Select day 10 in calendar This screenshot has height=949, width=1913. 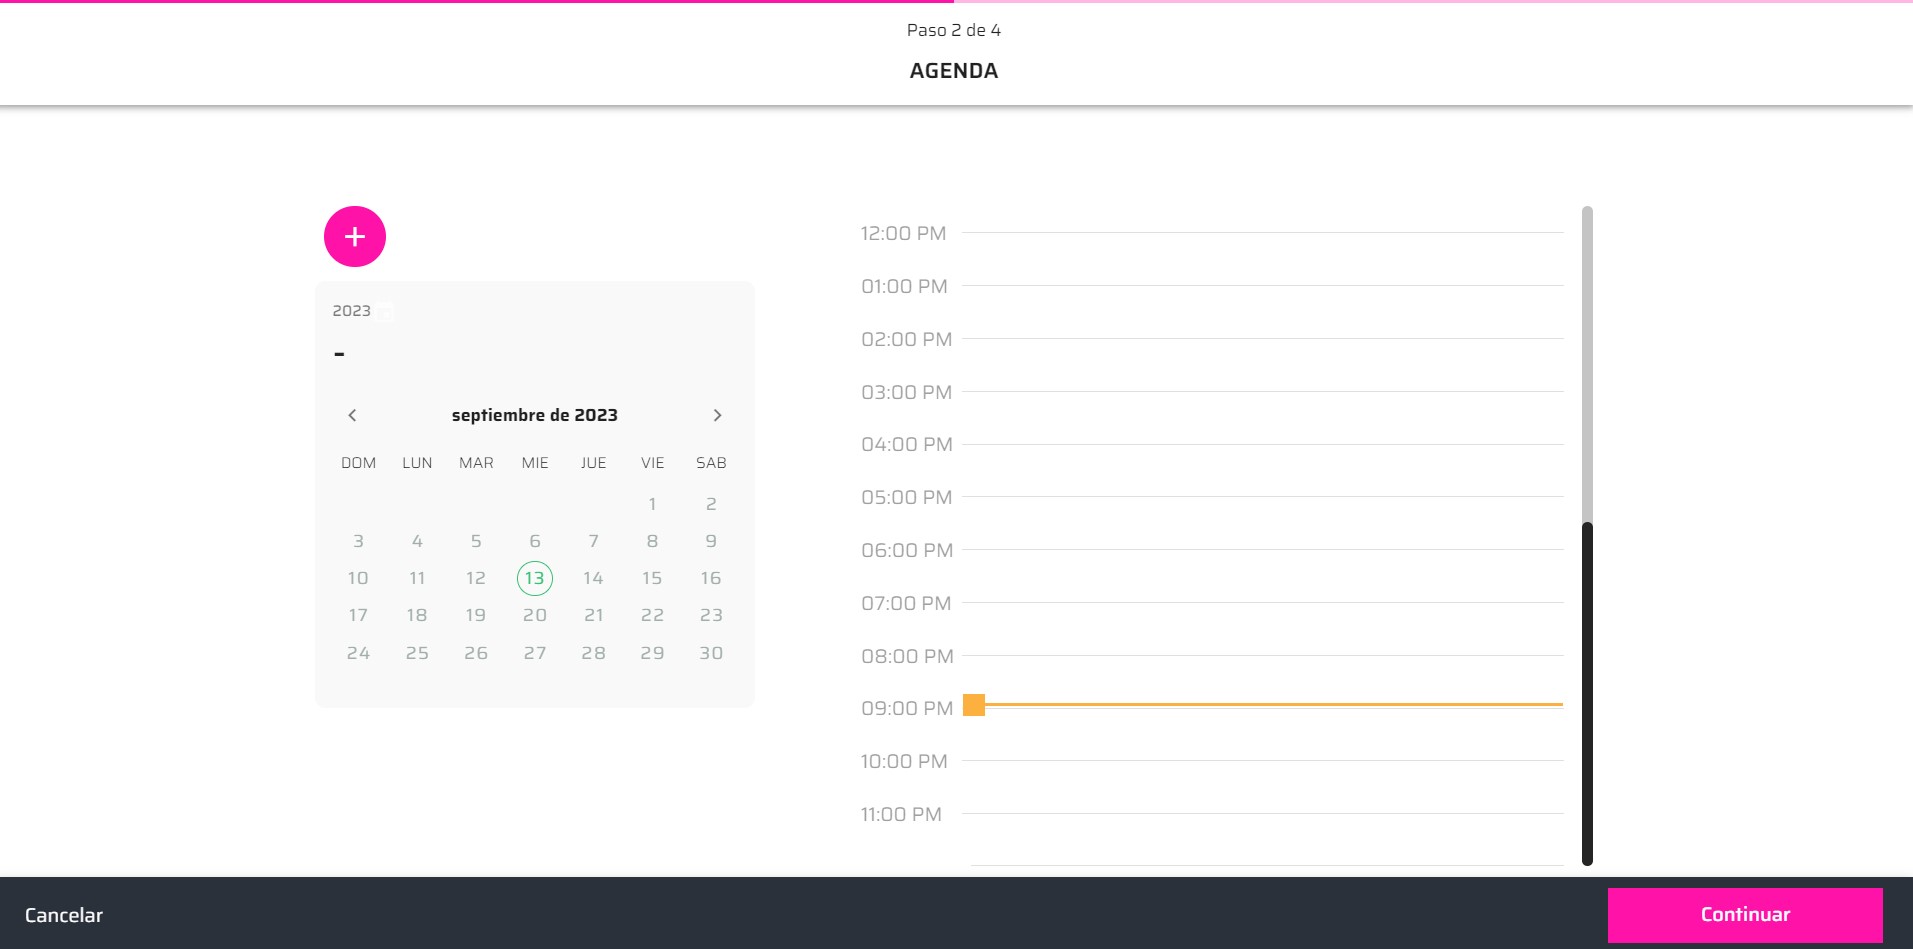[358, 578]
